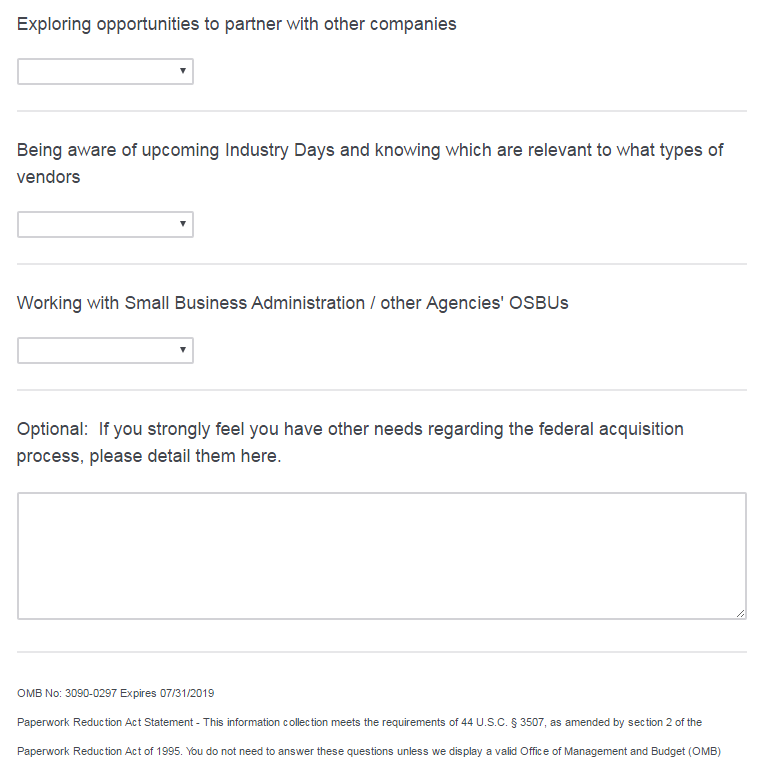Focus the optional other needs text area
The height and width of the screenshot is (762, 767).
381,555
